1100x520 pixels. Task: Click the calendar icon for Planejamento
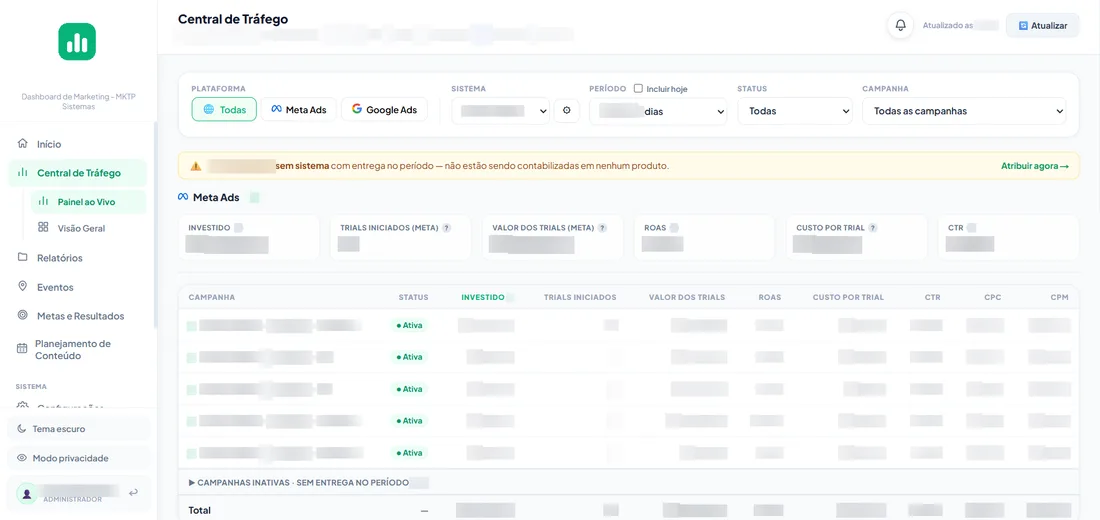[x=22, y=349]
